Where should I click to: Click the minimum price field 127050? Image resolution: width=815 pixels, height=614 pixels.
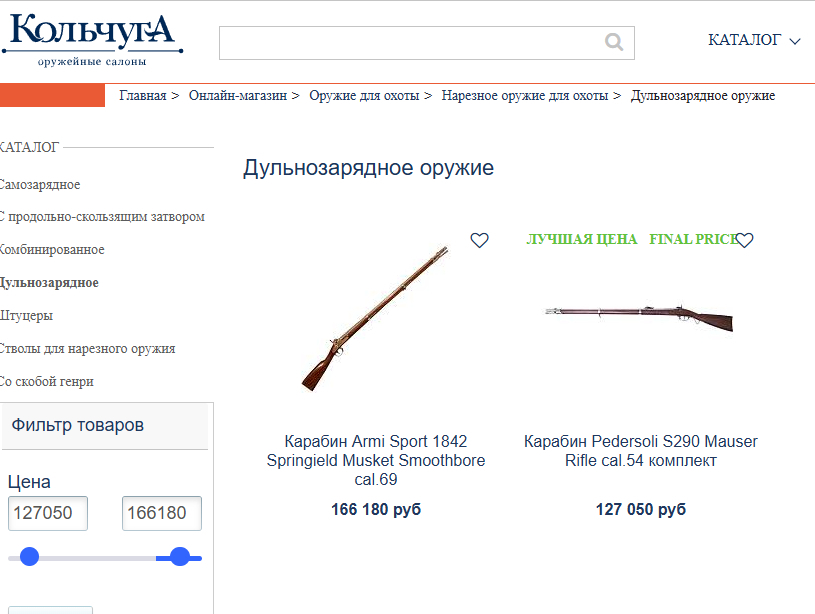(48, 513)
